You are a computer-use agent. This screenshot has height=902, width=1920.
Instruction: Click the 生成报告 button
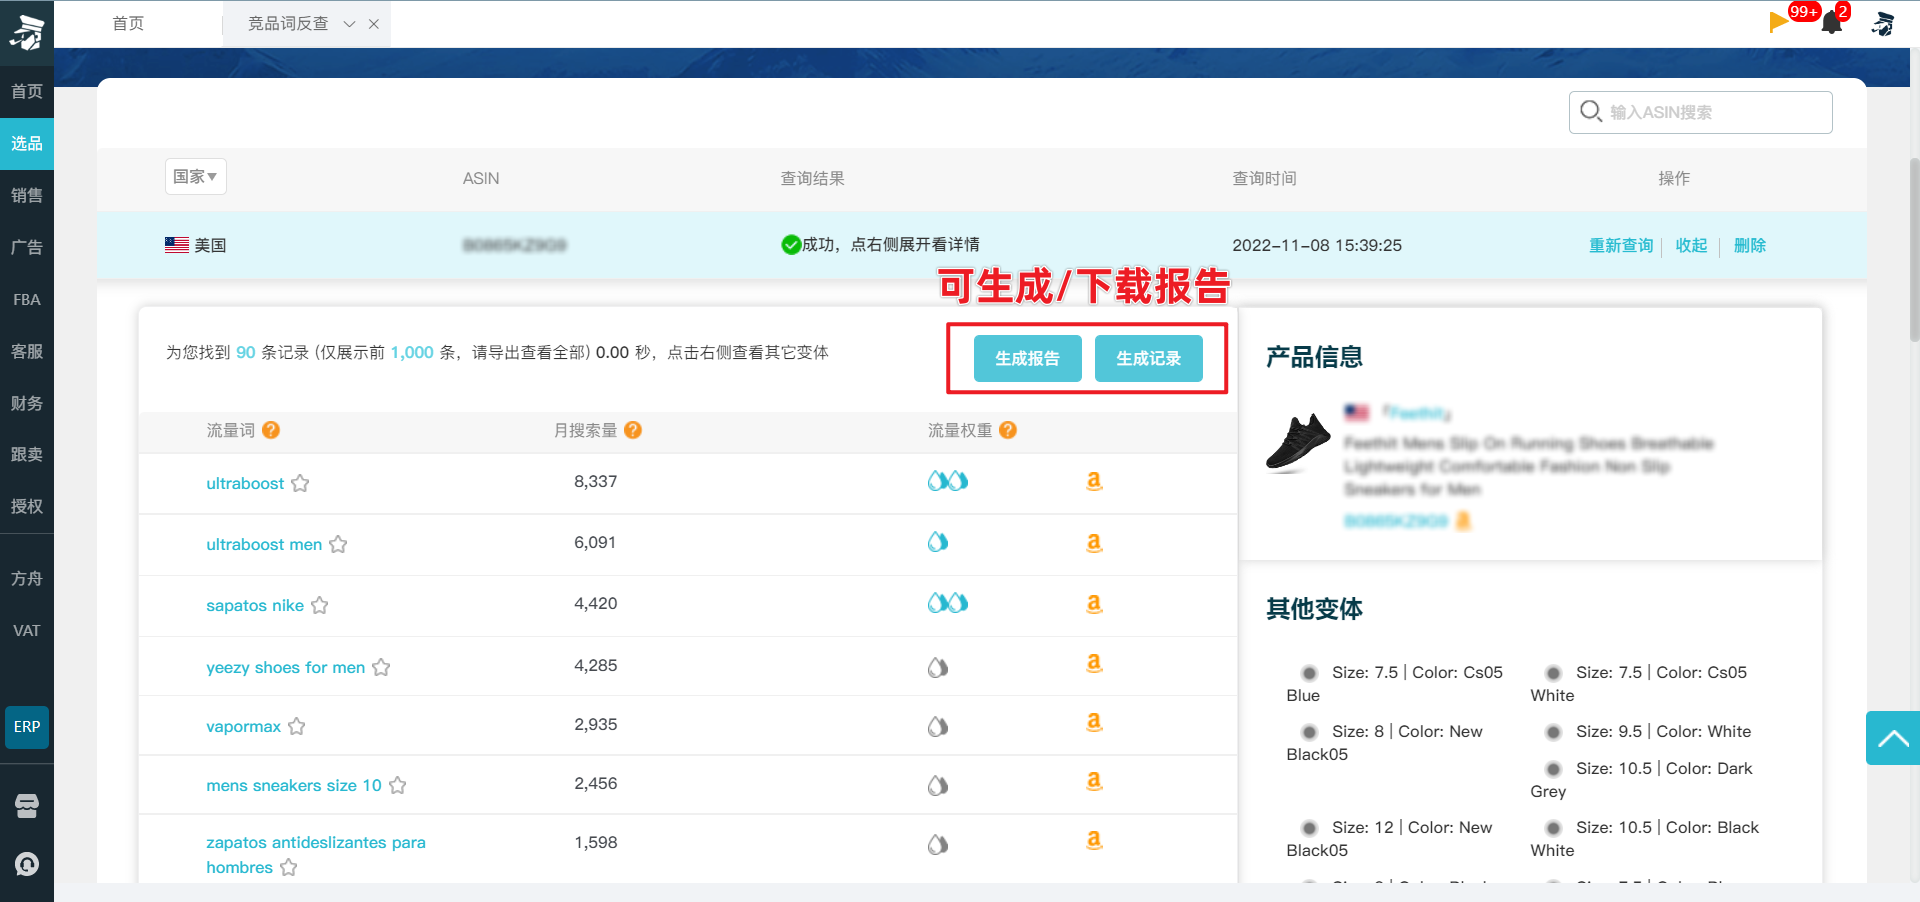pyautogui.click(x=1027, y=358)
